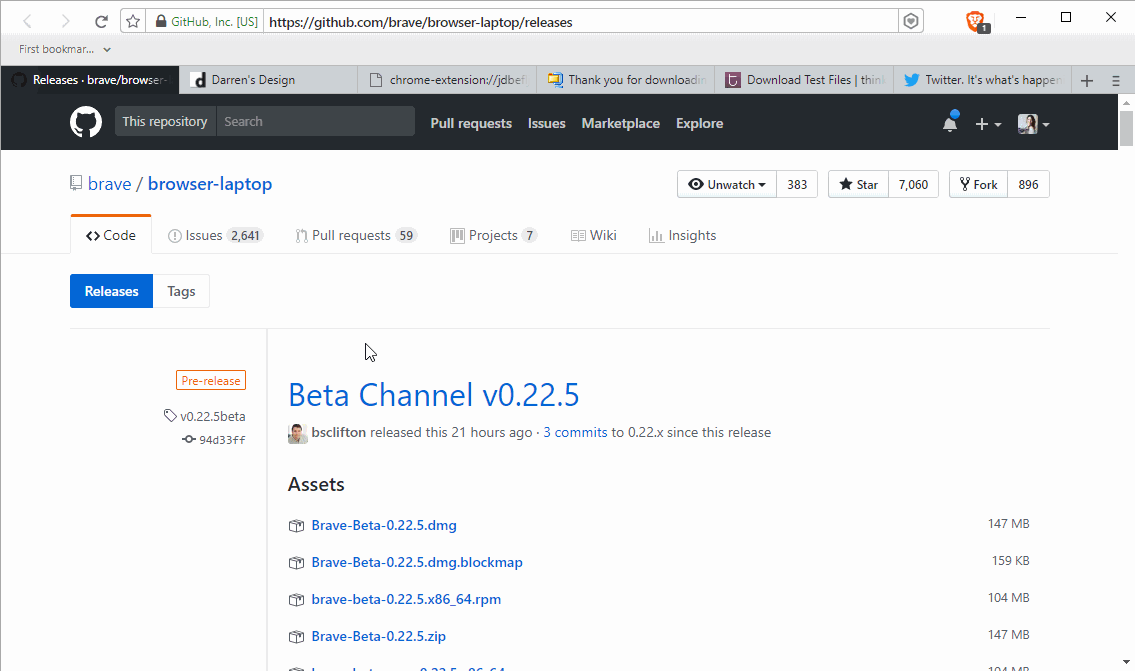The height and width of the screenshot is (671, 1135).
Task: Switch to chrome-extension browser tab
Action: (x=447, y=80)
